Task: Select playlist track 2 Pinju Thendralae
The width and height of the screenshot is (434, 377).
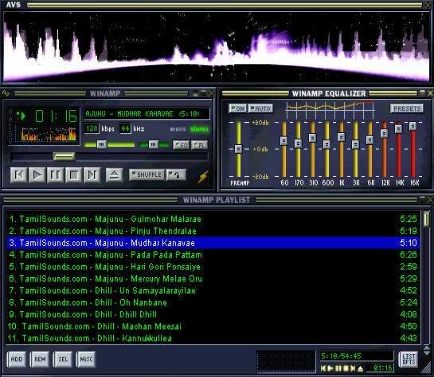Action: (213, 231)
